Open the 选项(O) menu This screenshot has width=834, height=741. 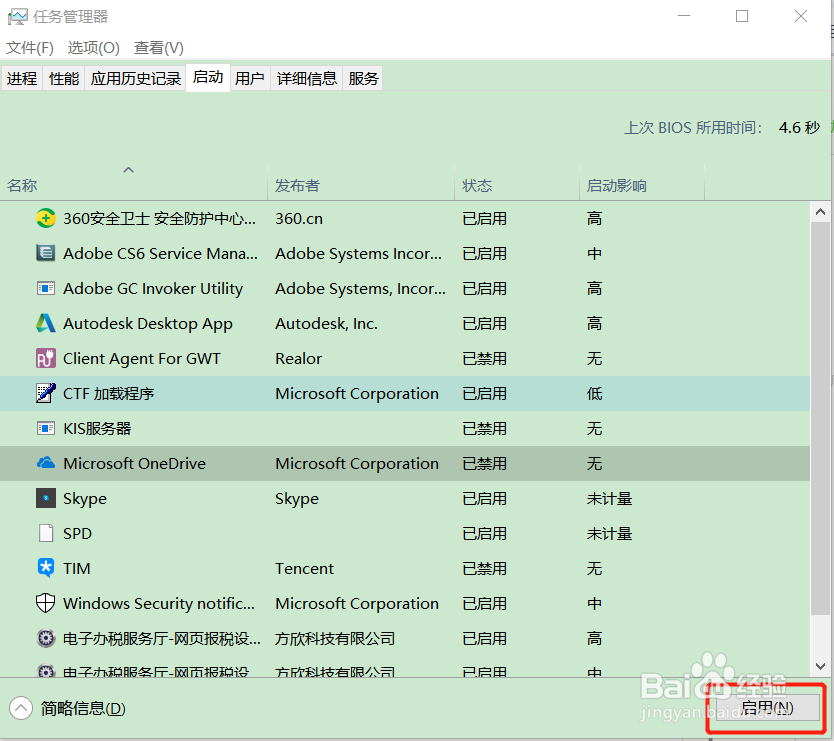click(94, 48)
